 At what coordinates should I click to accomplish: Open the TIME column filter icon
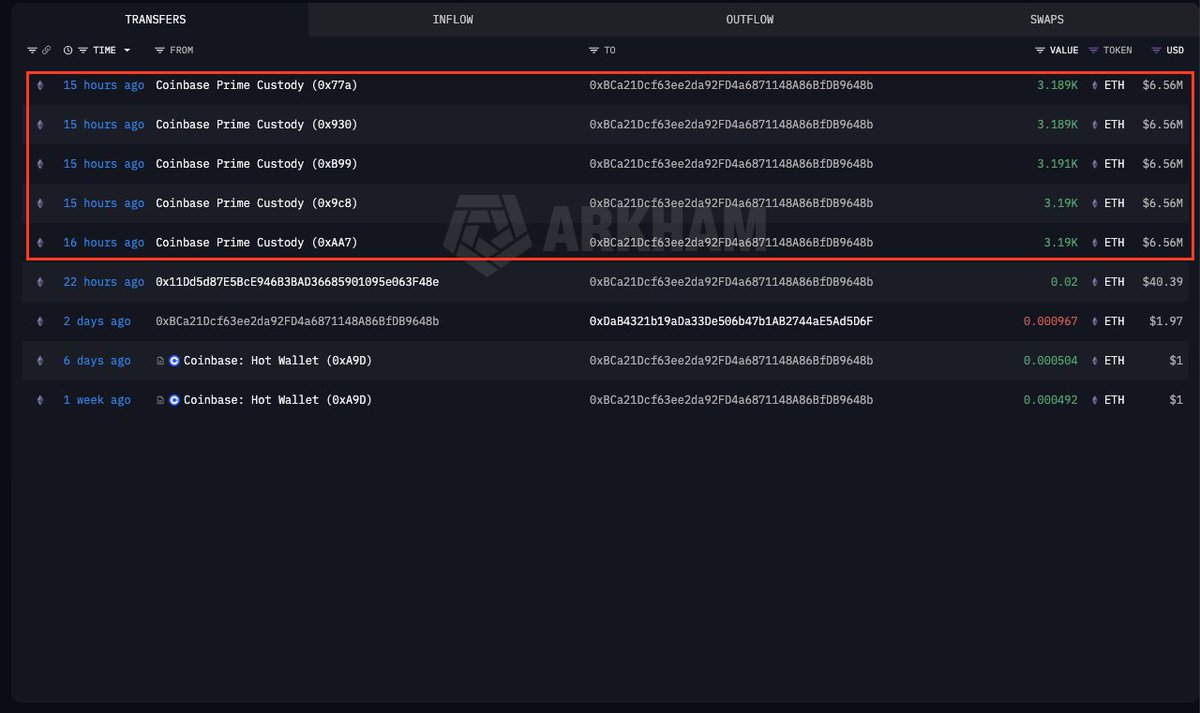[x=83, y=50]
